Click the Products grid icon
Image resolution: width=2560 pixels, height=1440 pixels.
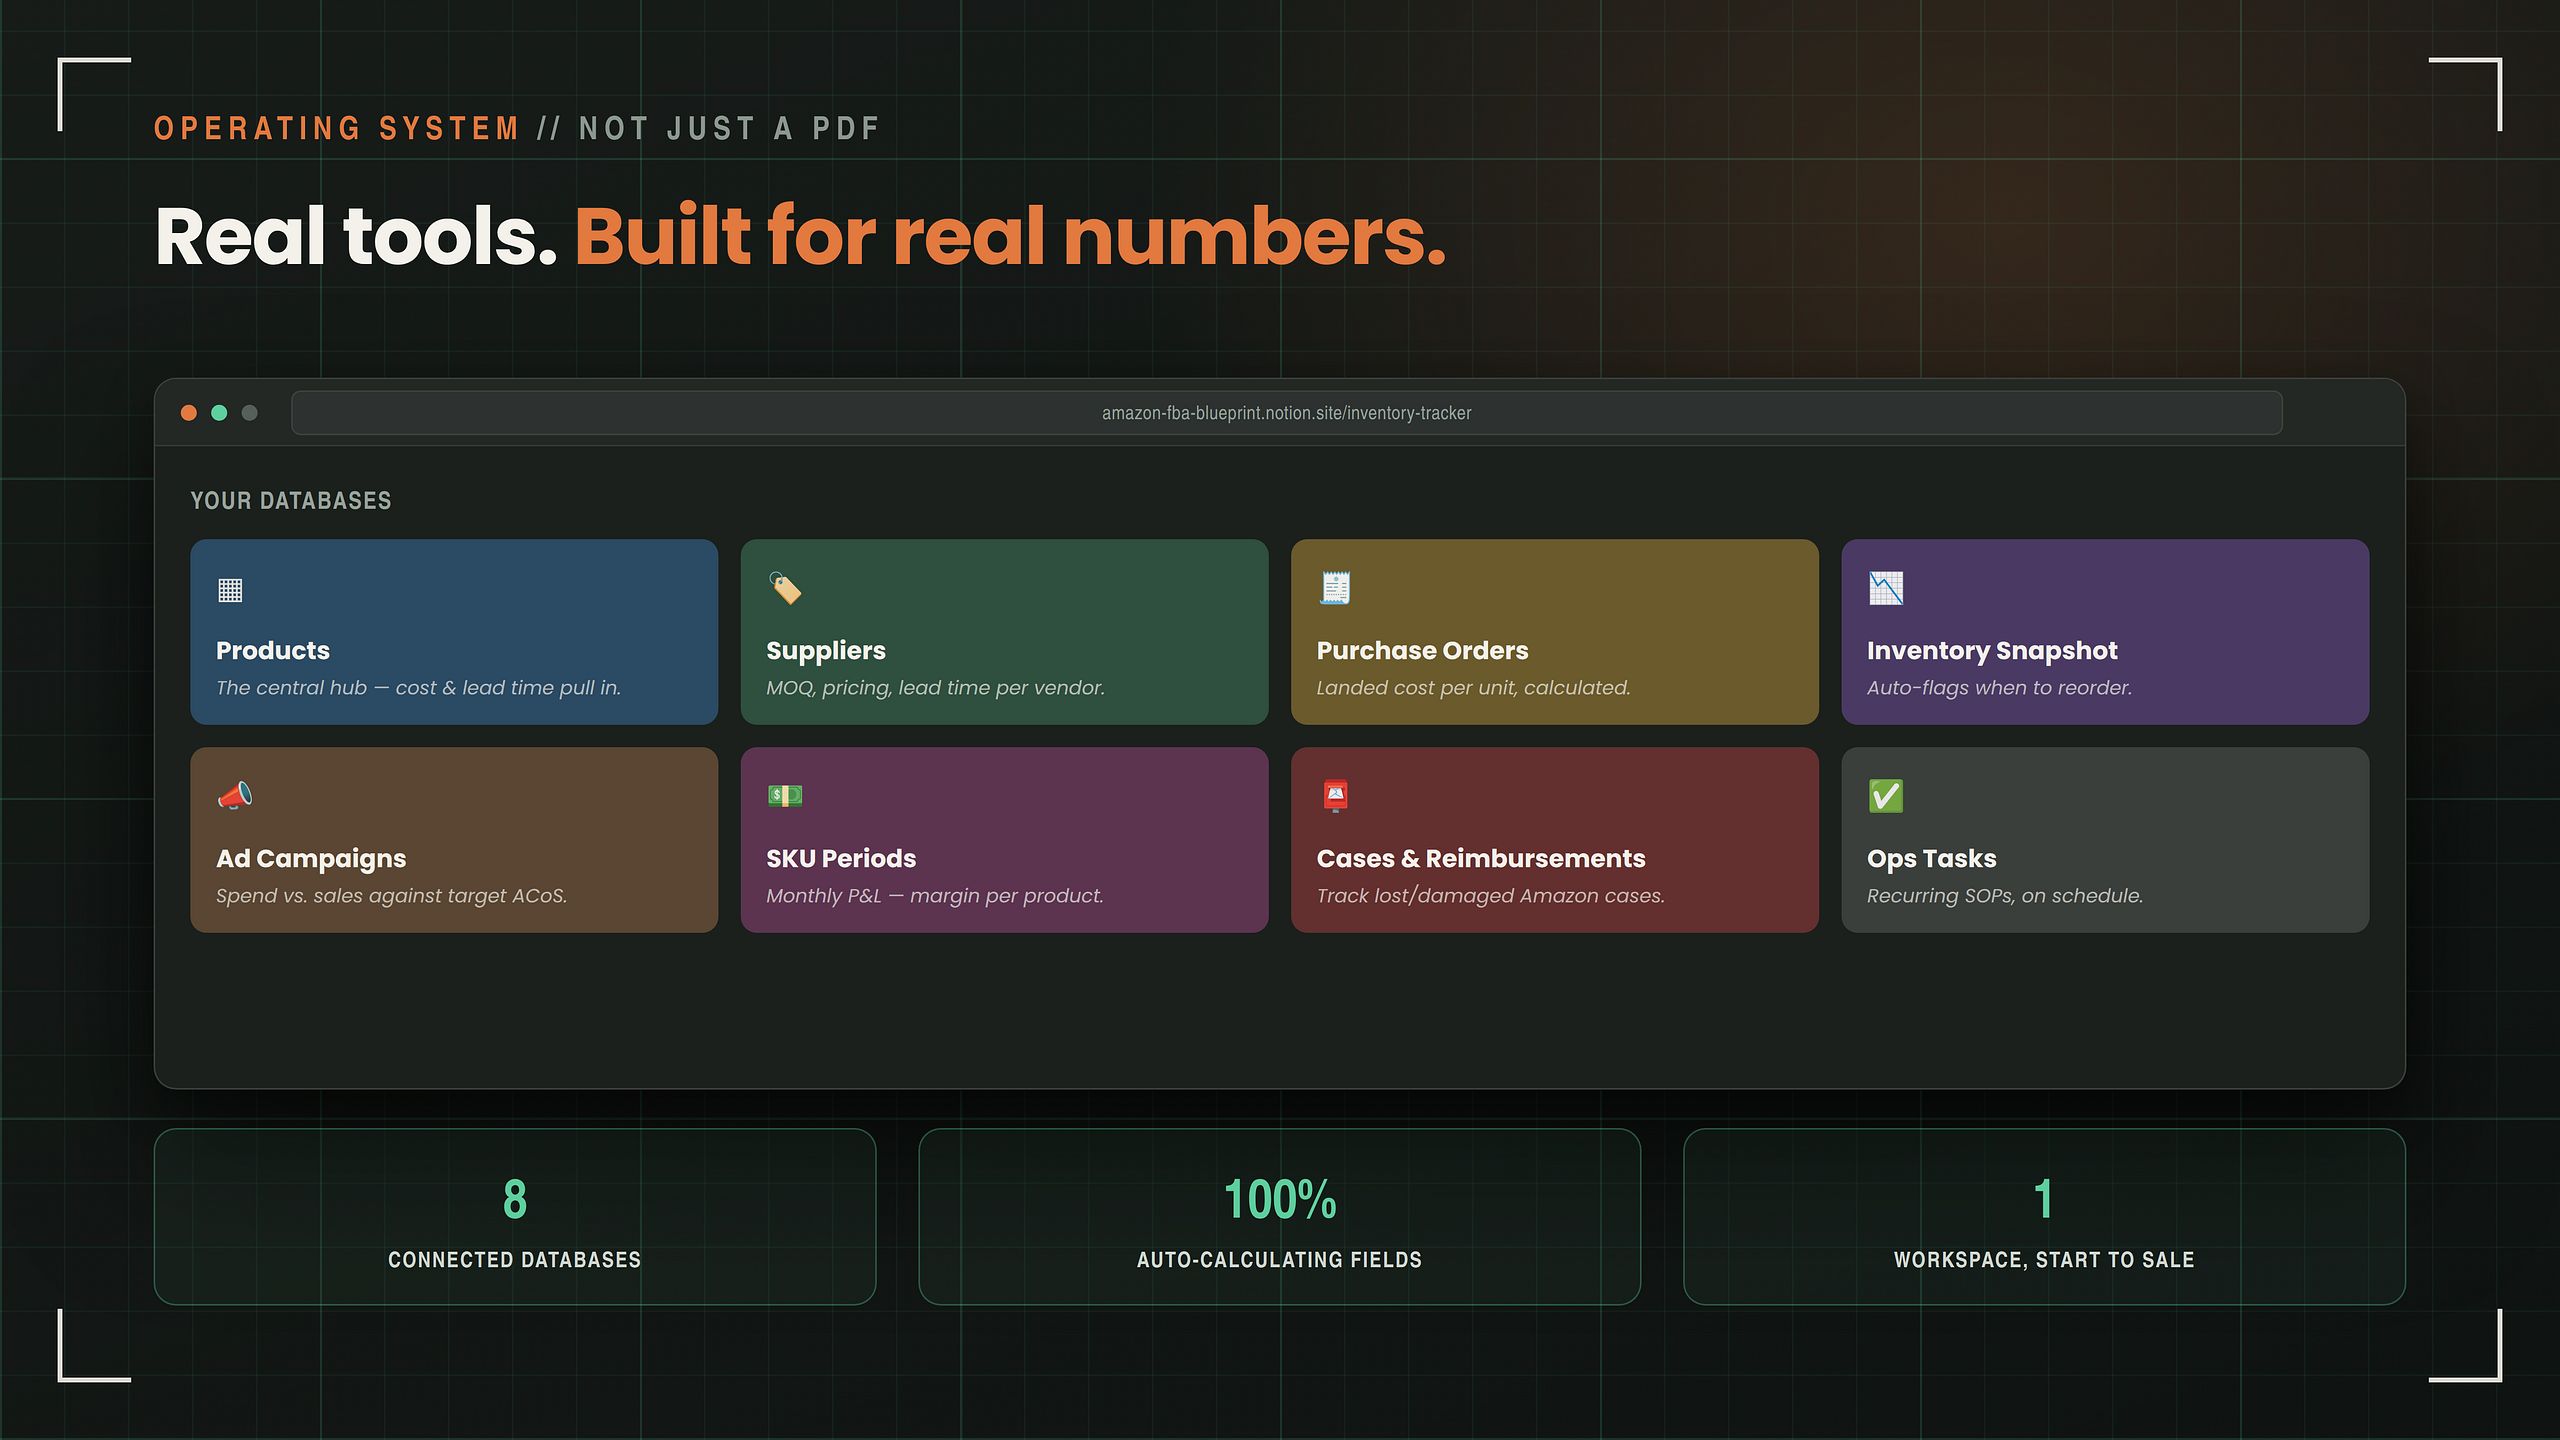230,590
